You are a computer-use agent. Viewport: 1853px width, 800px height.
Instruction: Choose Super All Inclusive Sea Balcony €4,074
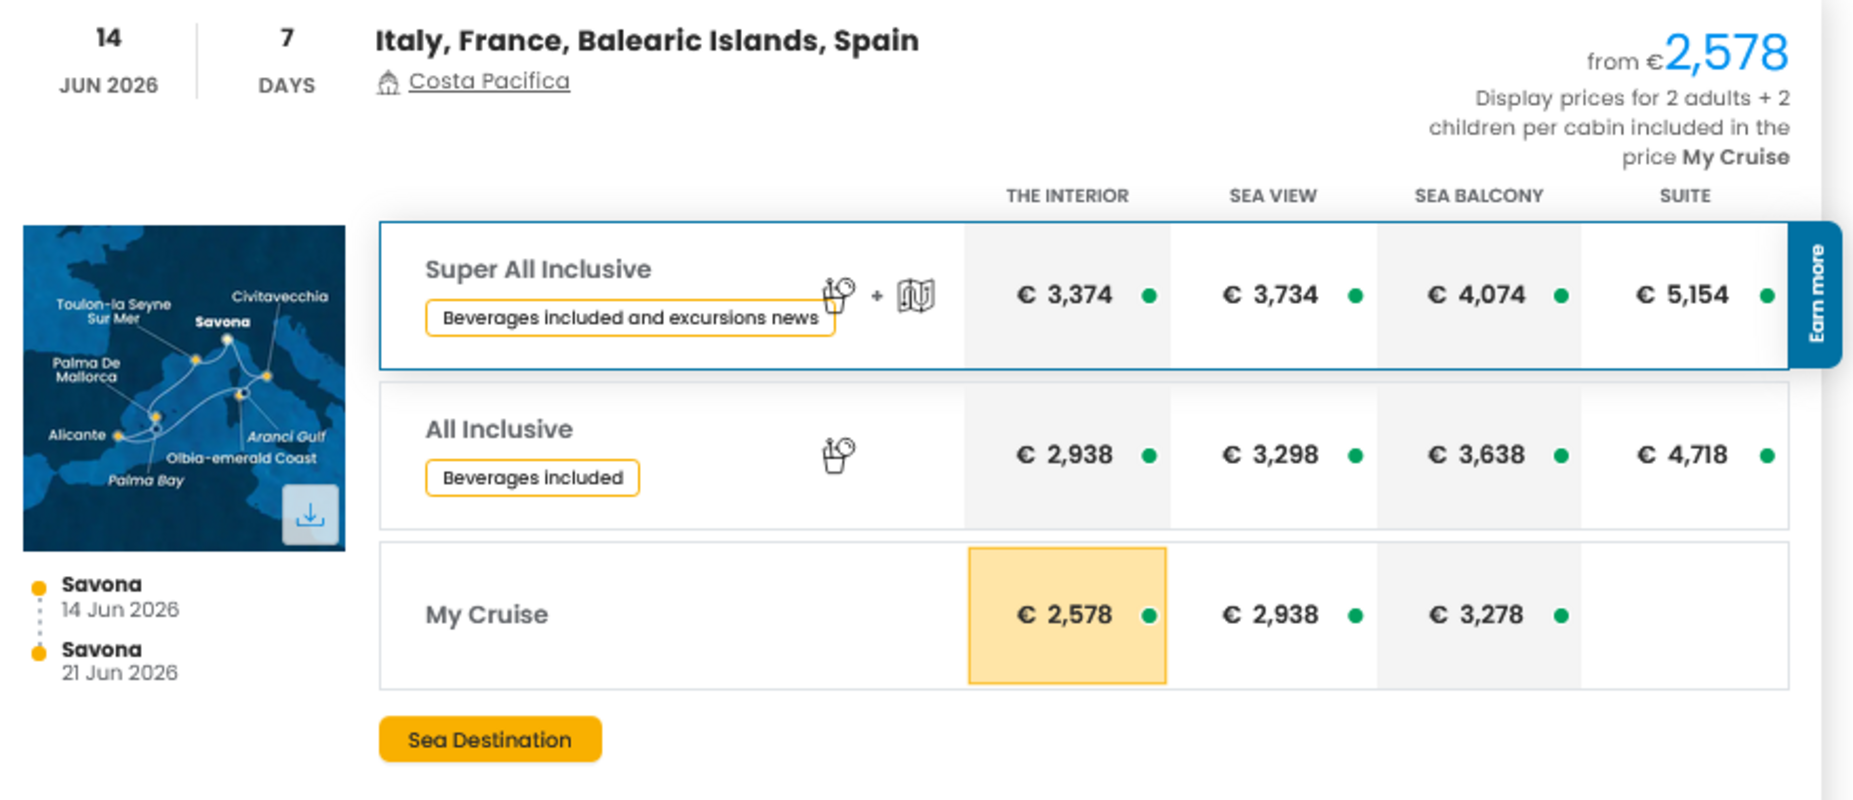1478,295
